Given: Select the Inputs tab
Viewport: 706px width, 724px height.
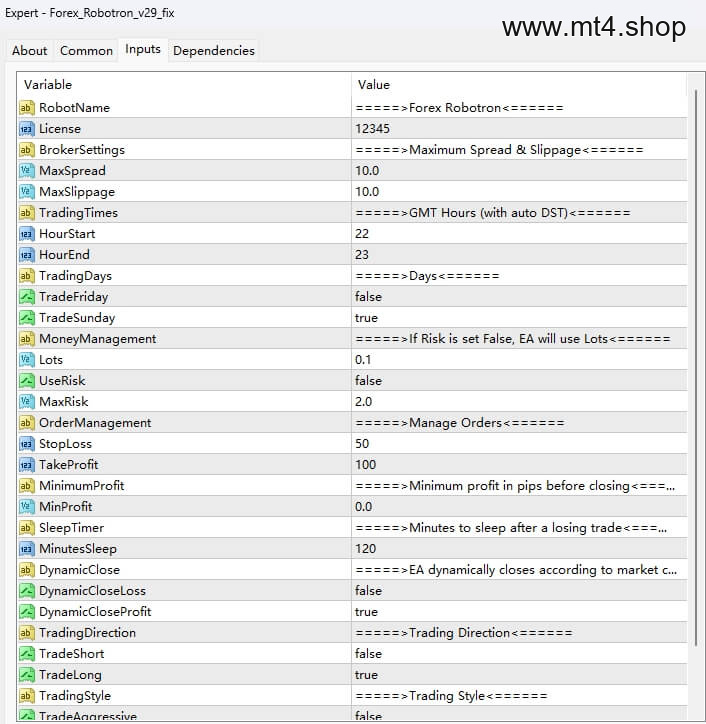Looking at the screenshot, I should tap(143, 49).
